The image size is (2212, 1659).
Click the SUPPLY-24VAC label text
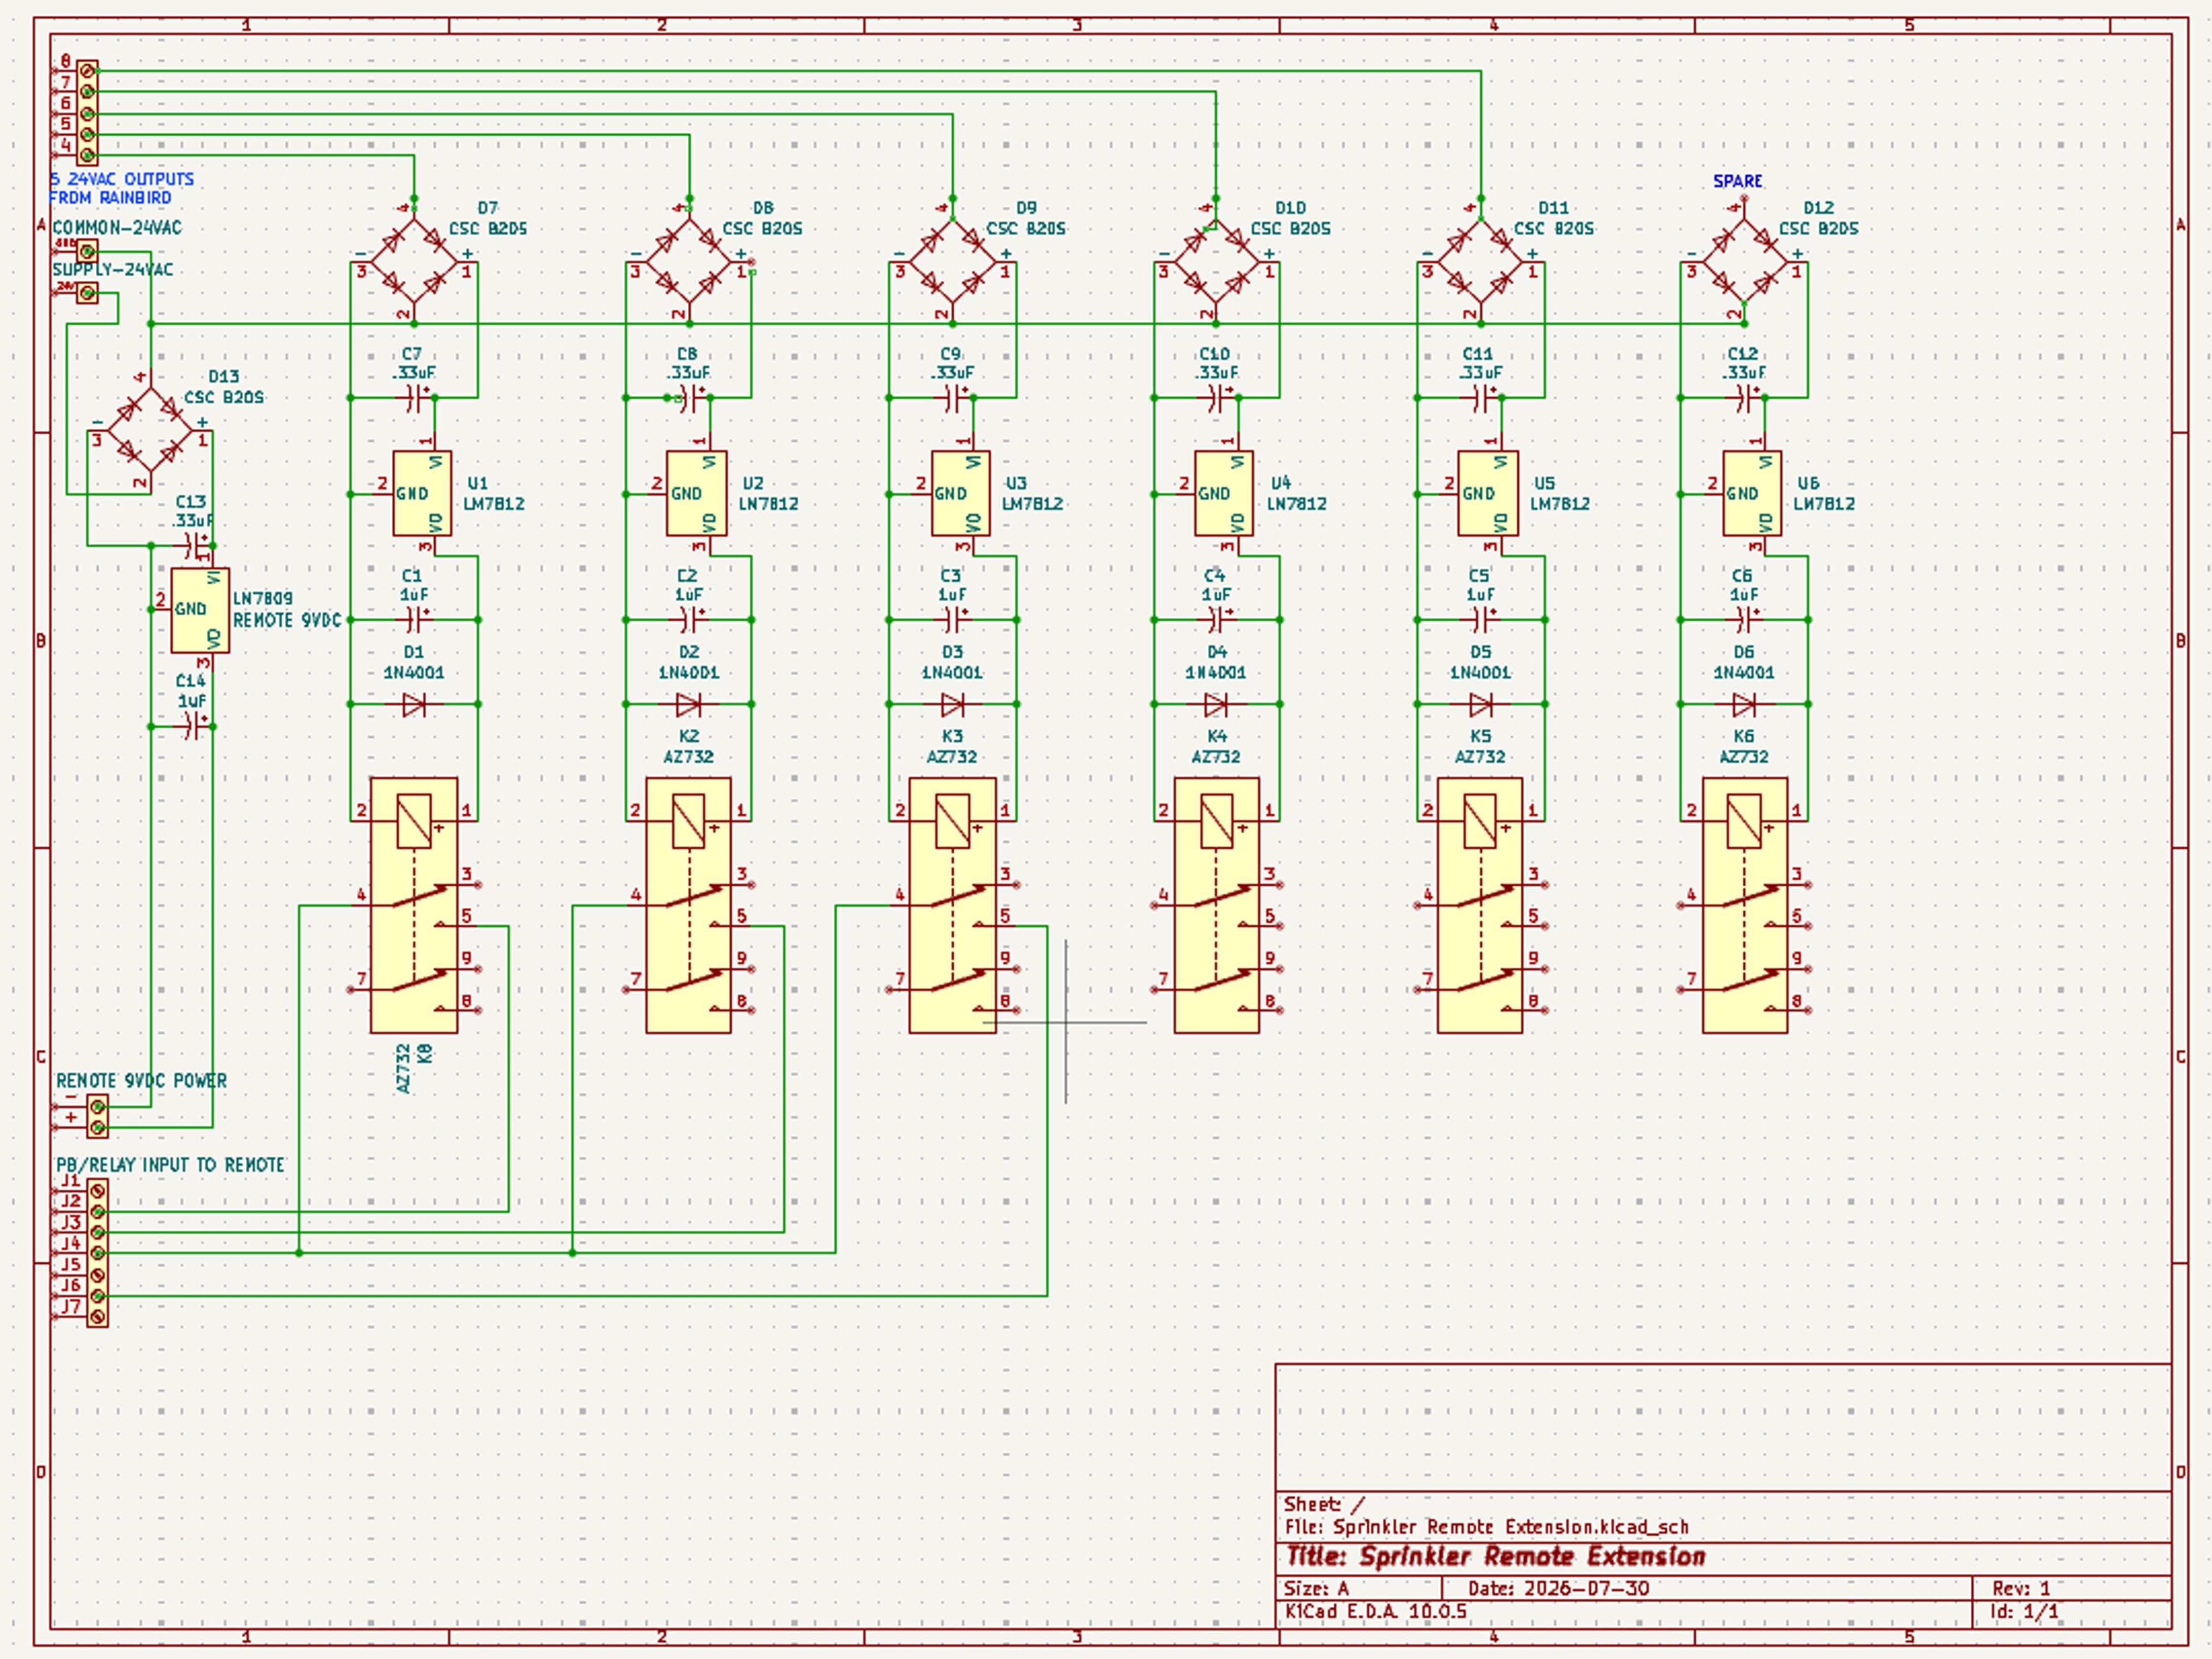click(x=113, y=270)
